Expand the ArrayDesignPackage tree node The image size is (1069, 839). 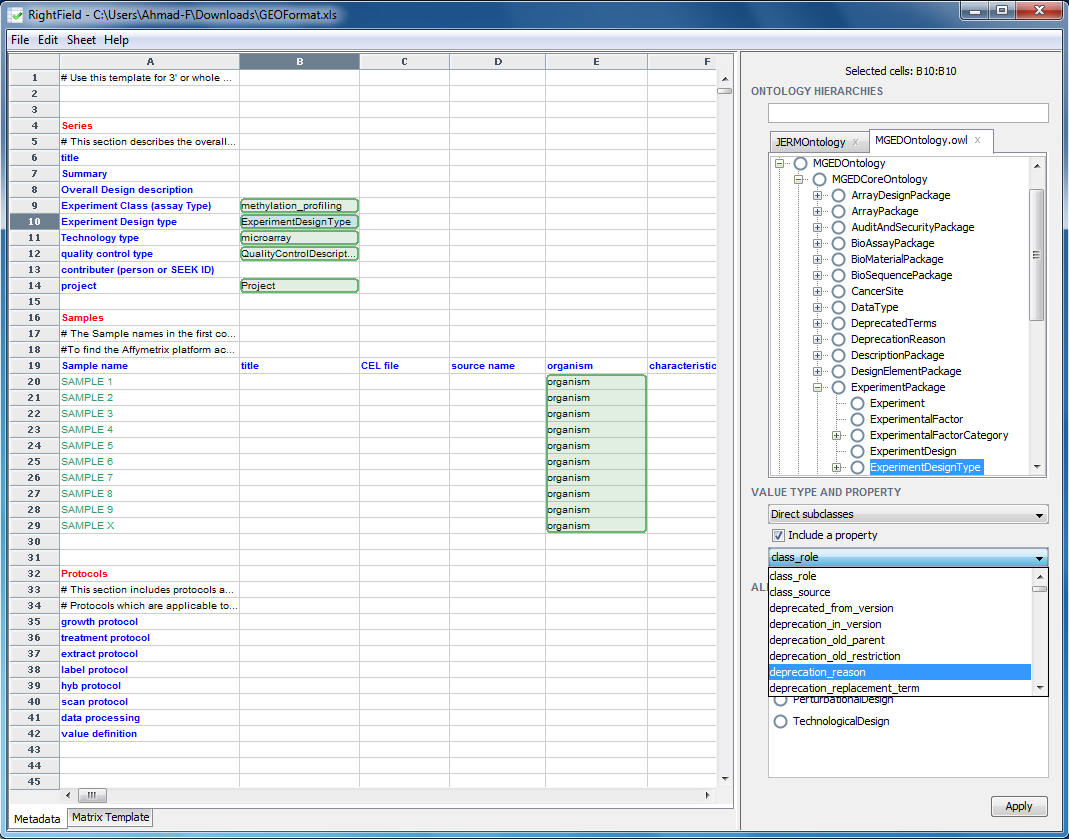coord(818,195)
